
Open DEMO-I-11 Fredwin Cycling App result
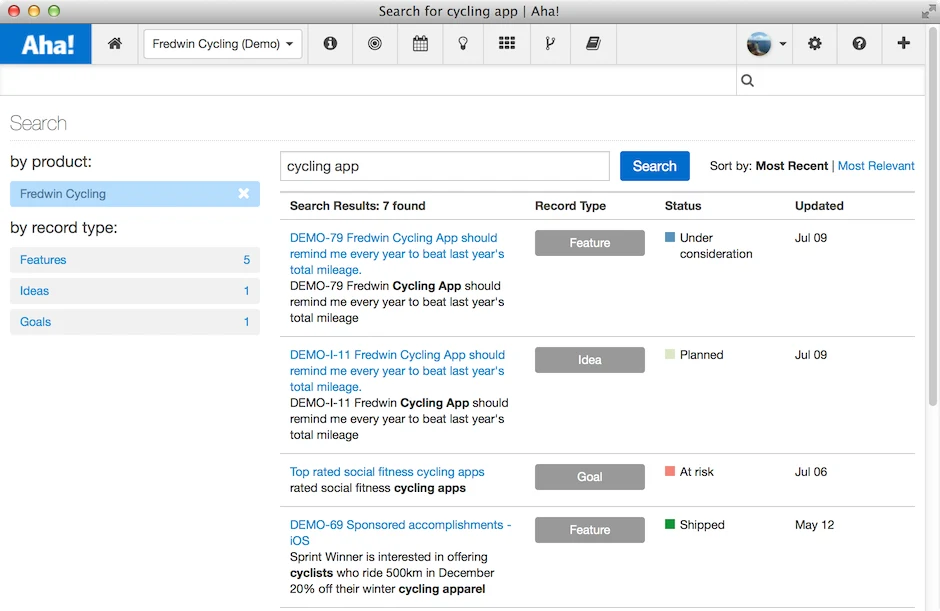(x=397, y=371)
